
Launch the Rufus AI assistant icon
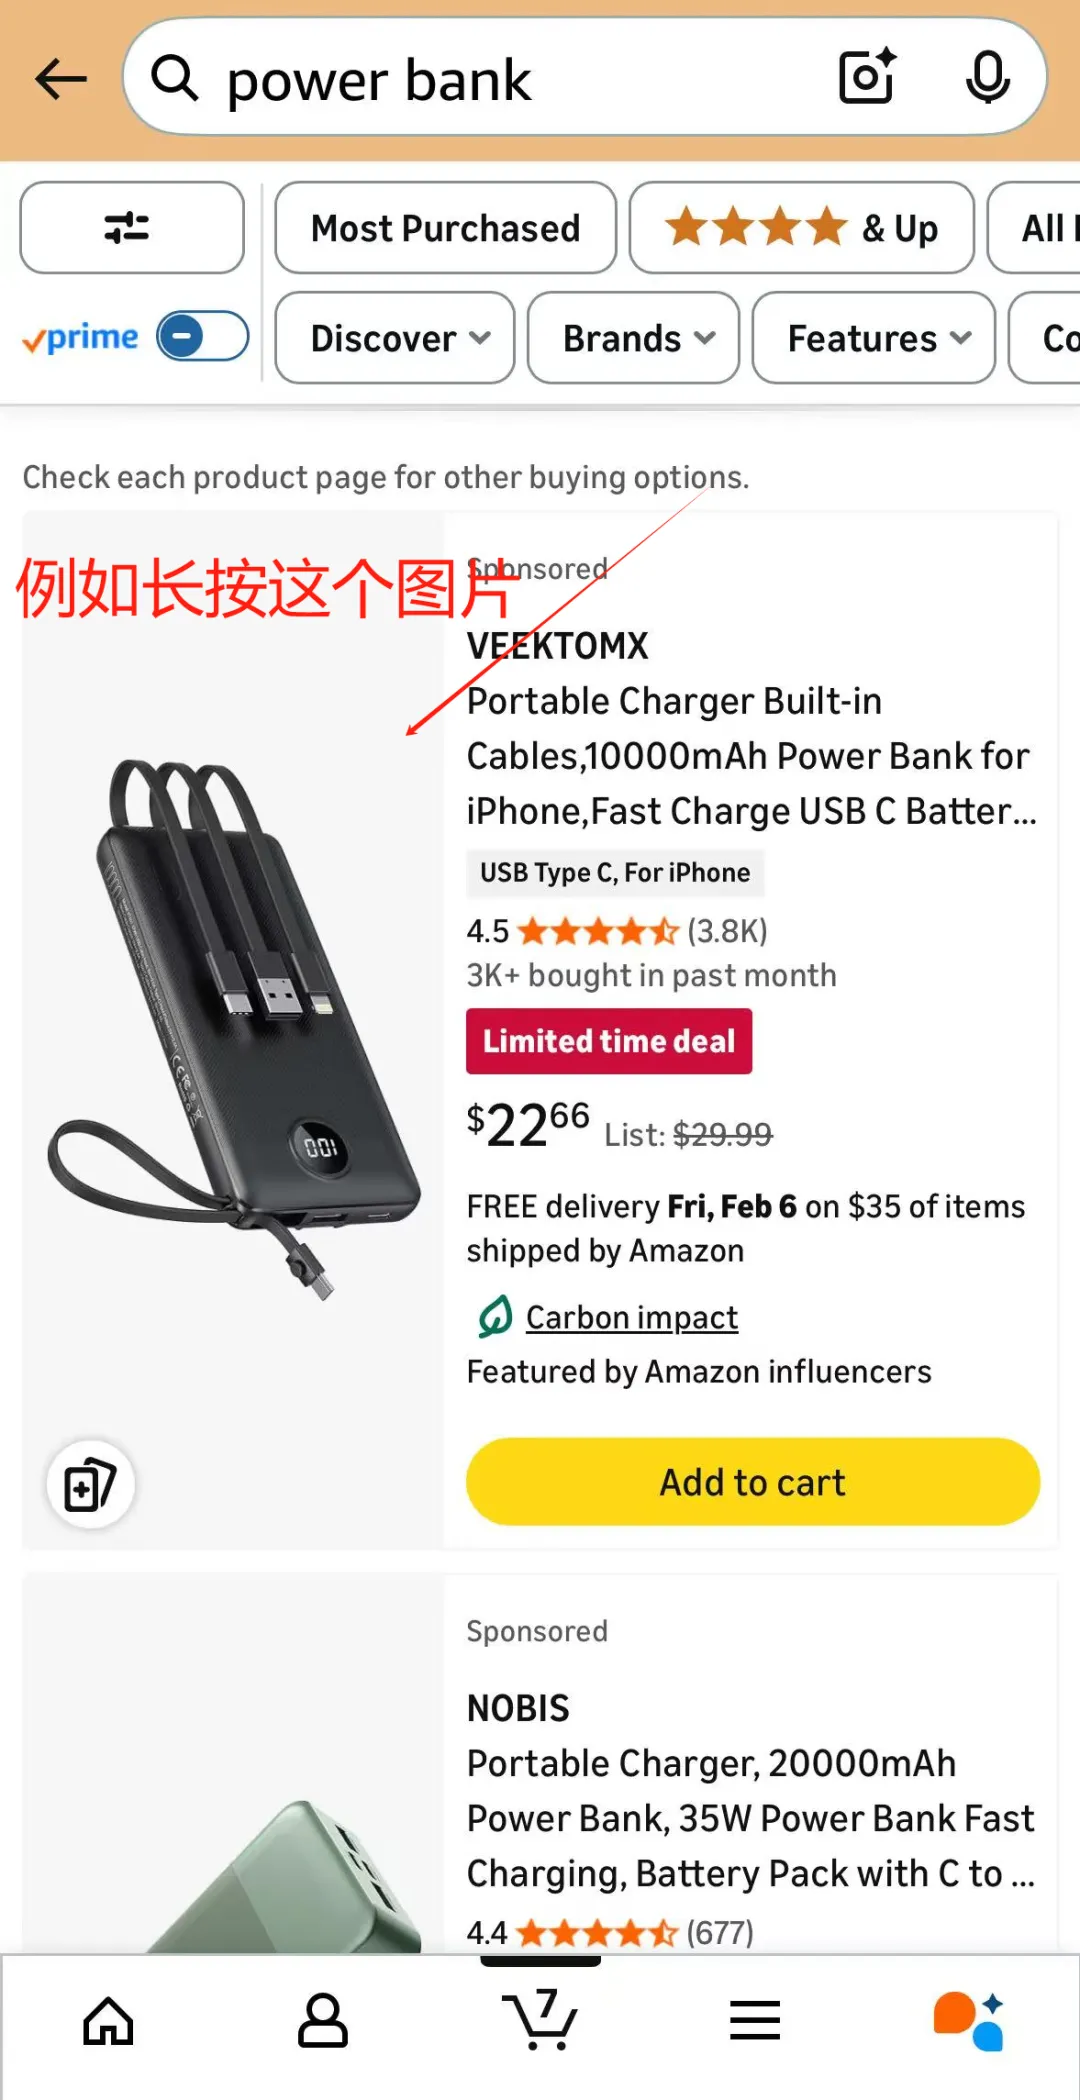(968, 2021)
